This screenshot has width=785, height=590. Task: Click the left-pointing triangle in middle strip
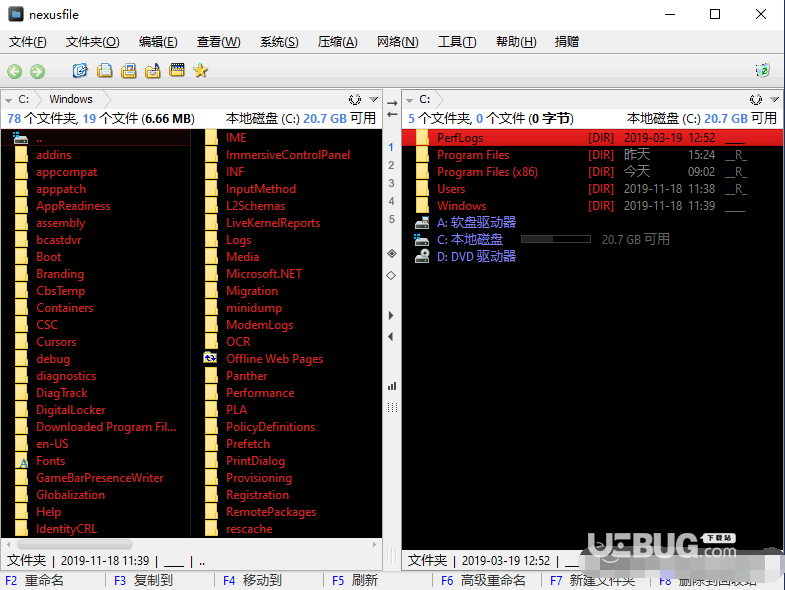(391, 337)
